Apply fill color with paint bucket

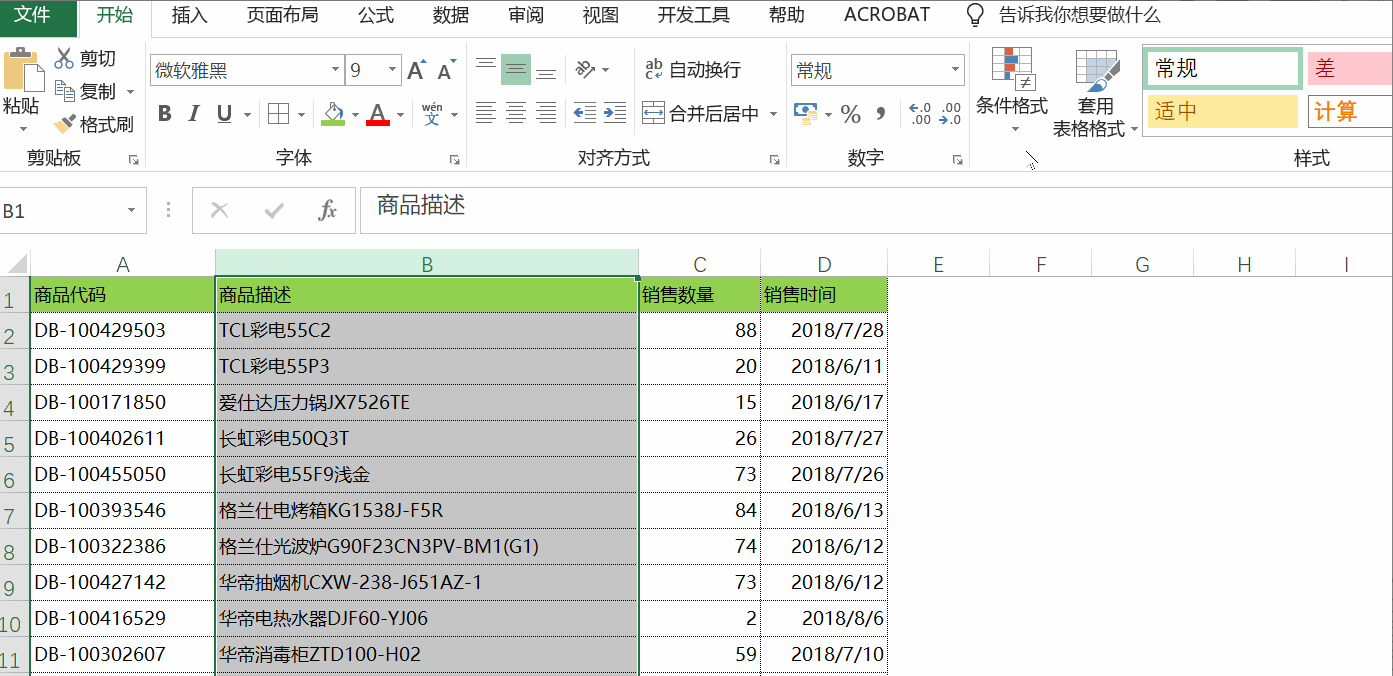coord(333,114)
